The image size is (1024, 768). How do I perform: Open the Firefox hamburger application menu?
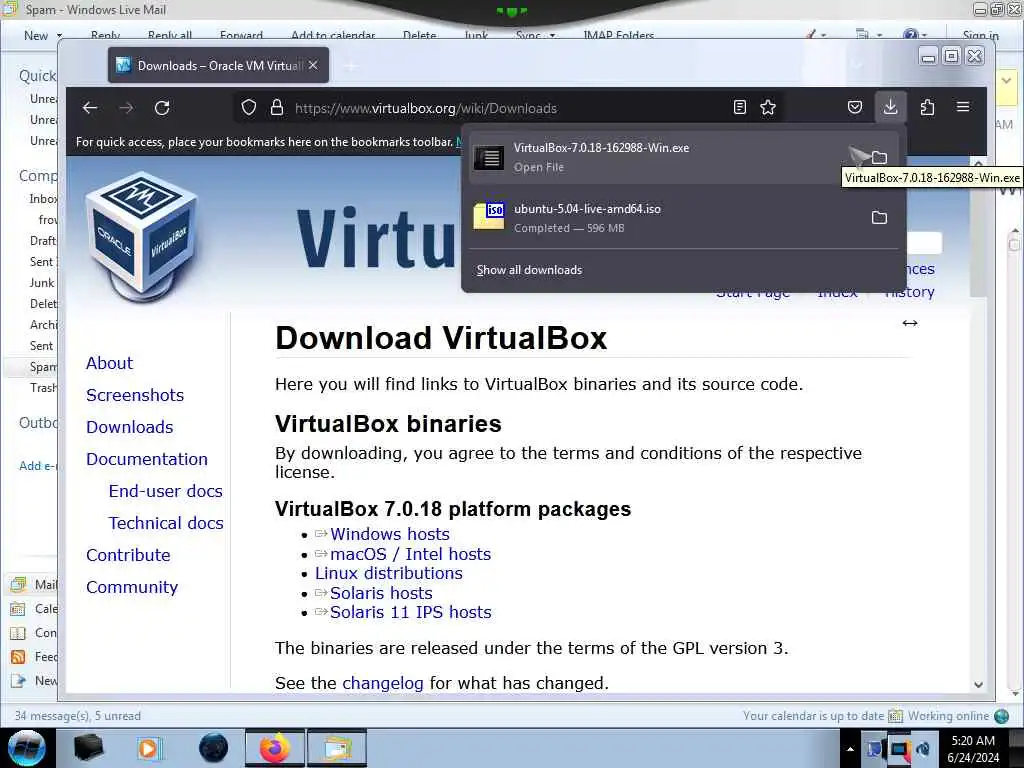click(963, 106)
